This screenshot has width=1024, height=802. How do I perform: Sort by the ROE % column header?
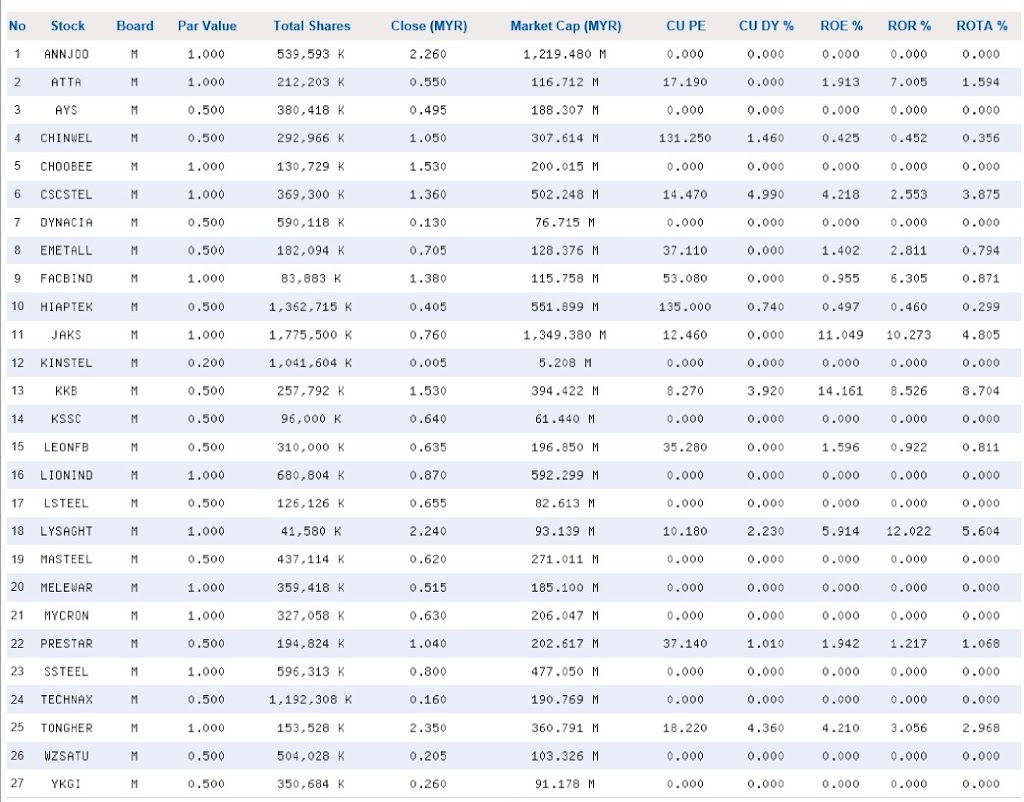click(841, 26)
